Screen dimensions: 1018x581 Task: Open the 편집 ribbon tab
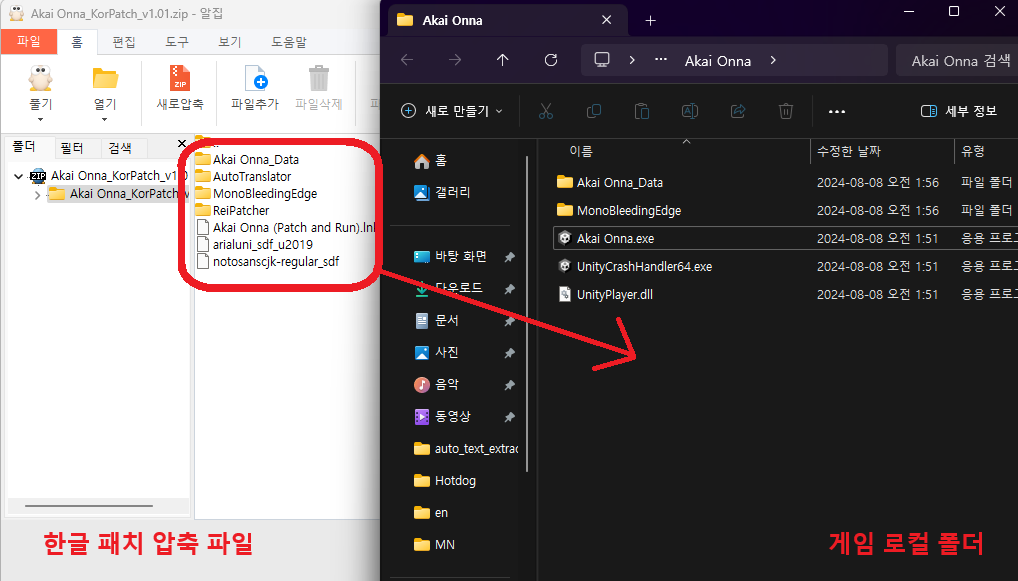point(124,42)
